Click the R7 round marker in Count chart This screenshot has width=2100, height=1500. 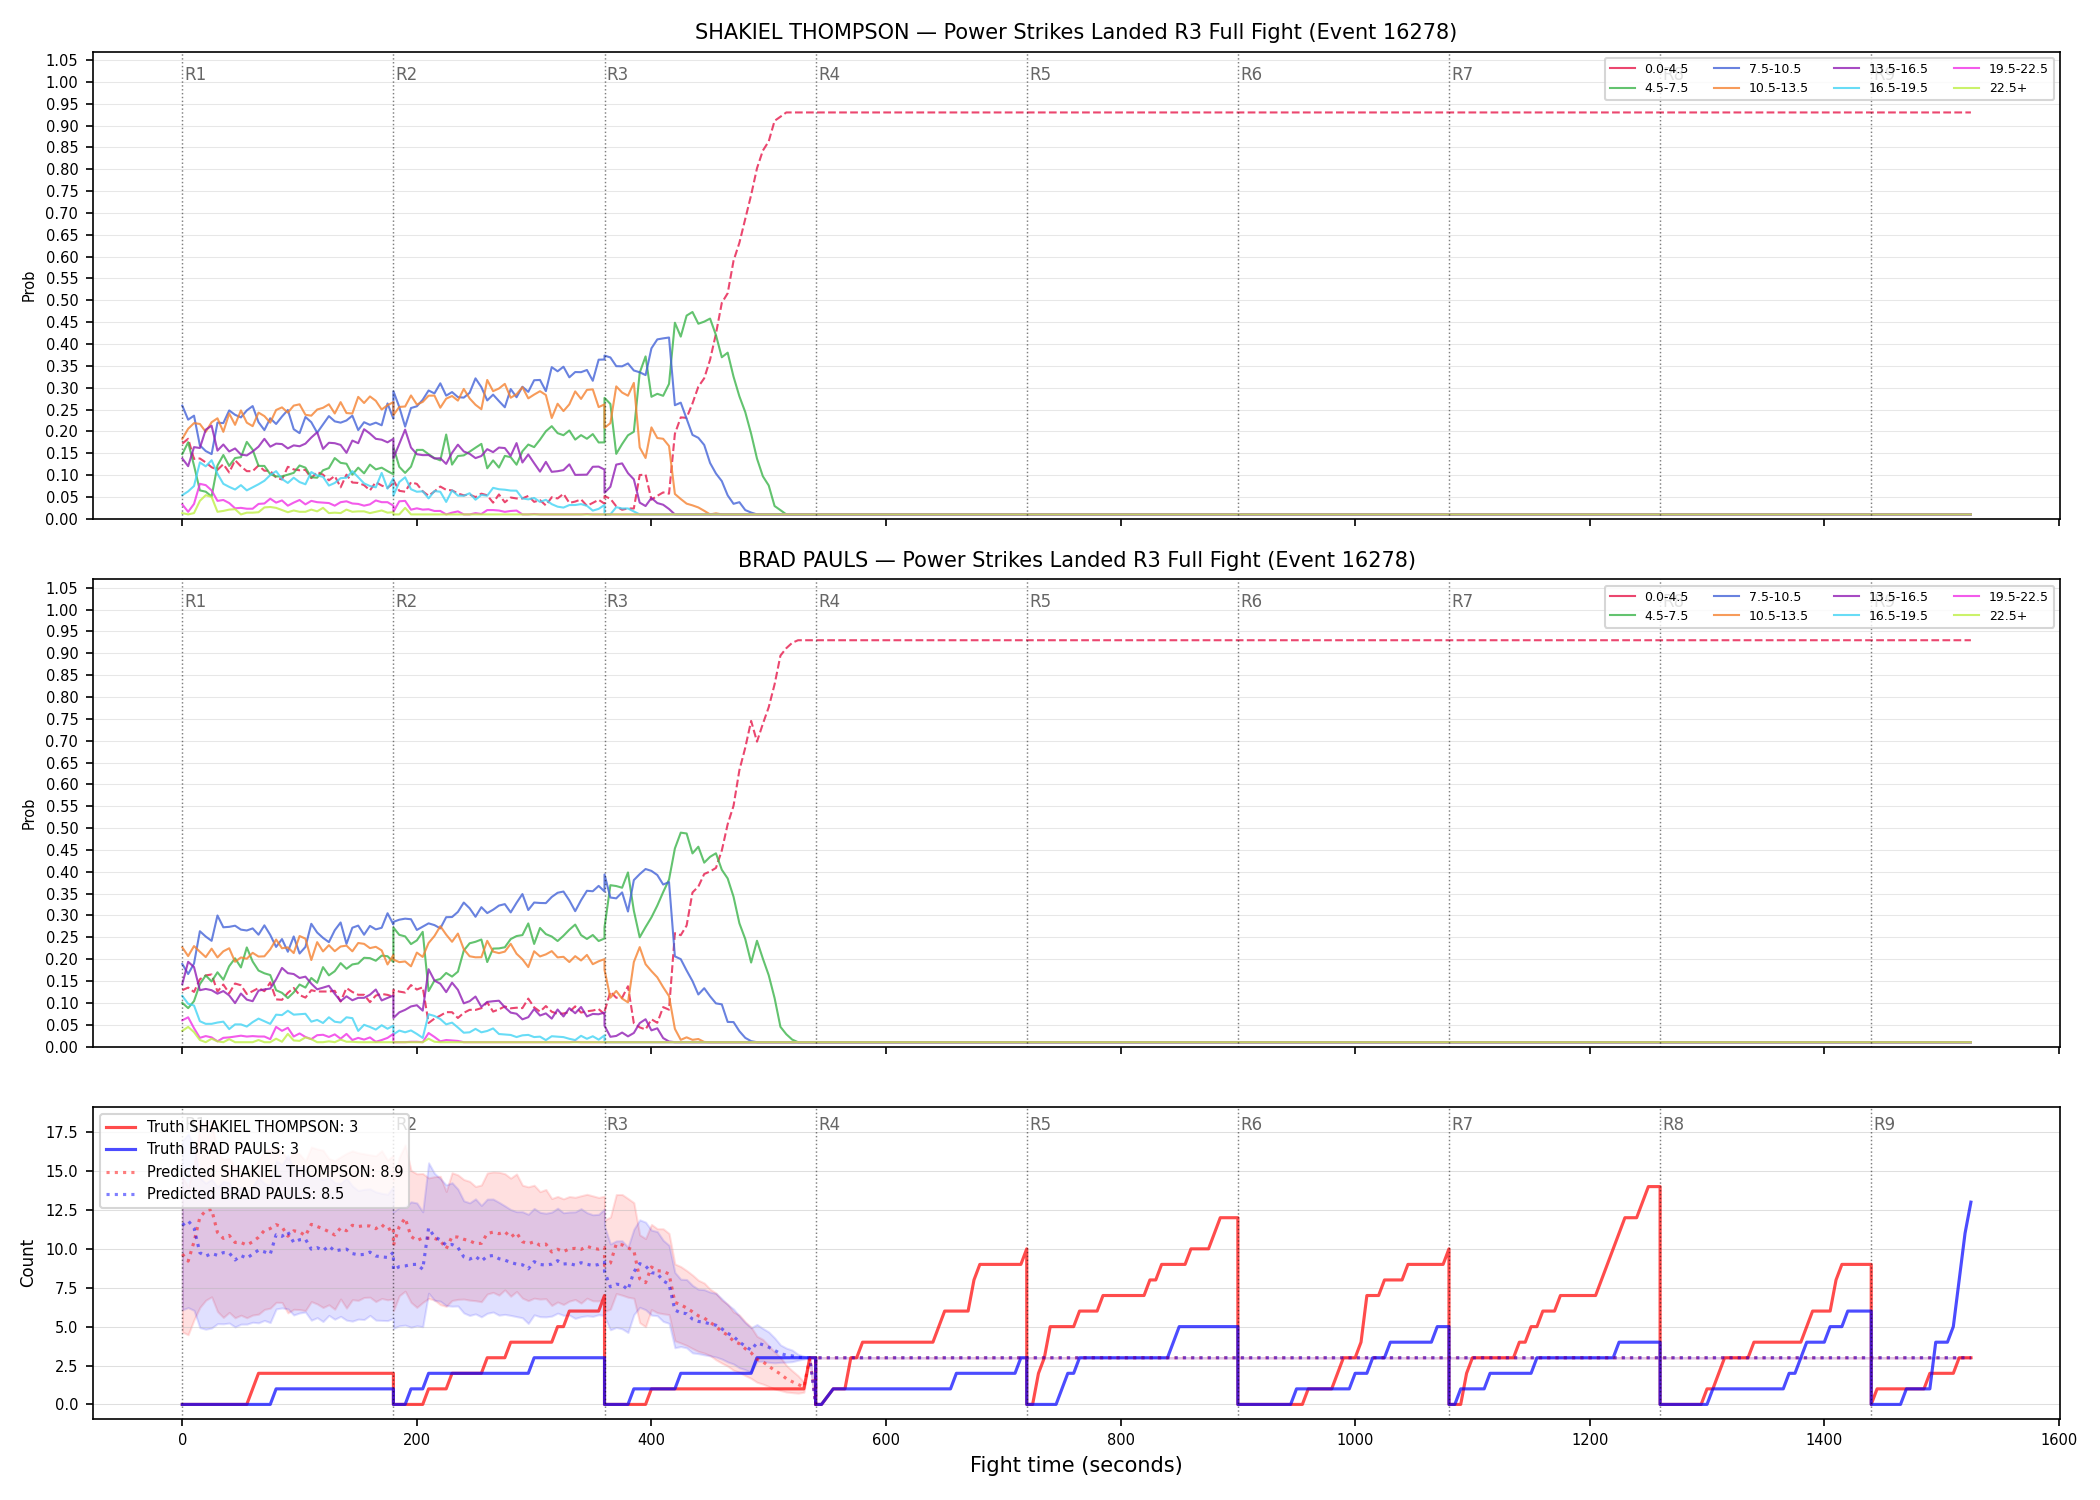click(x=1462, y=1124)
